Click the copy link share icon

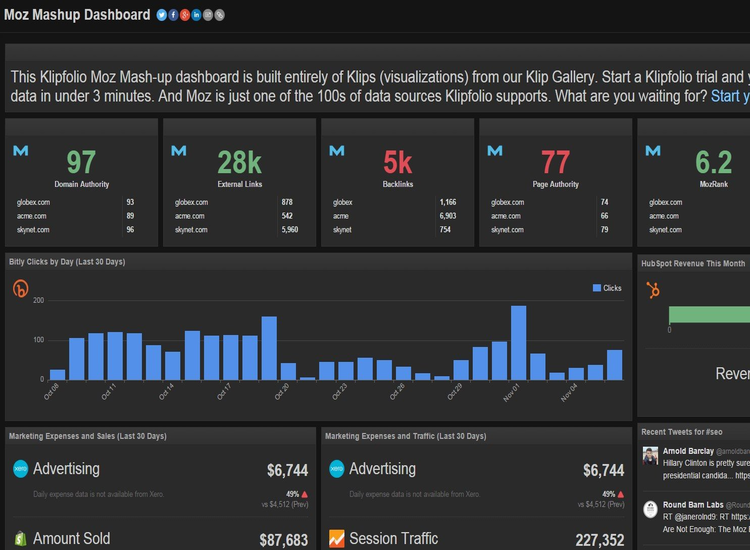[219, 15]
